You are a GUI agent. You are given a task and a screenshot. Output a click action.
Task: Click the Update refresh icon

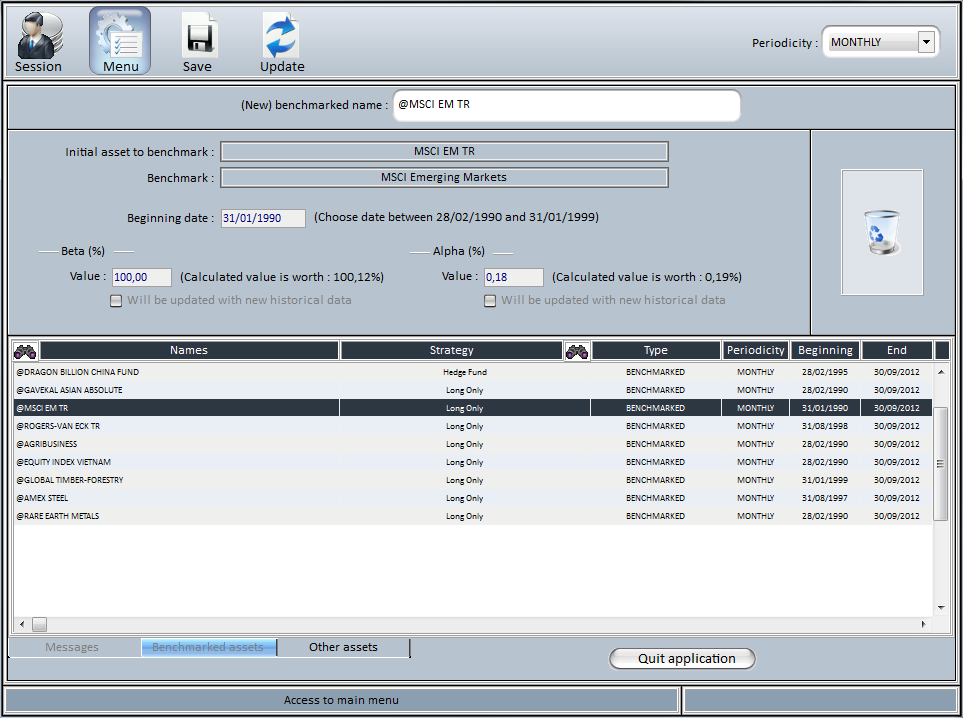point(282,42)
